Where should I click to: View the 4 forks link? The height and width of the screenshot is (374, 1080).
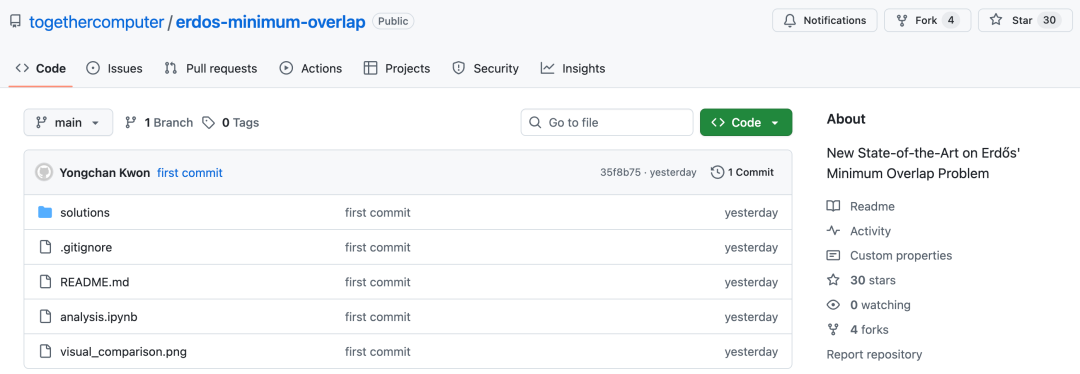[x=869, y=330]
